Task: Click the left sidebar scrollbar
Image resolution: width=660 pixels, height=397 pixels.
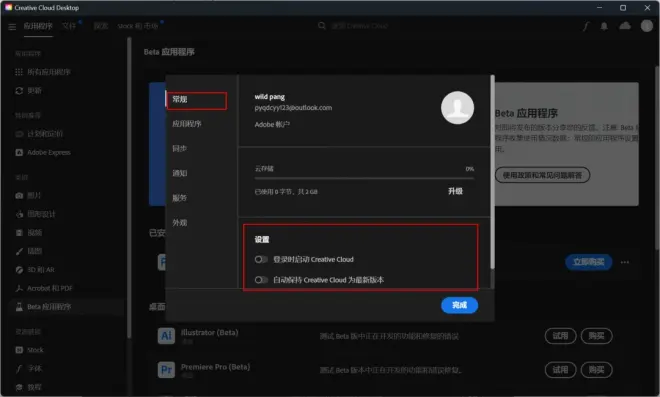Action: tap(129, 187)
